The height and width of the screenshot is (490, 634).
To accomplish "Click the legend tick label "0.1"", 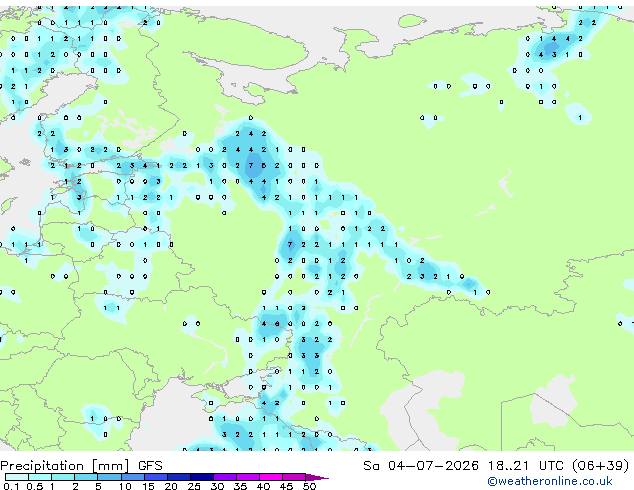I will point(12,486).
